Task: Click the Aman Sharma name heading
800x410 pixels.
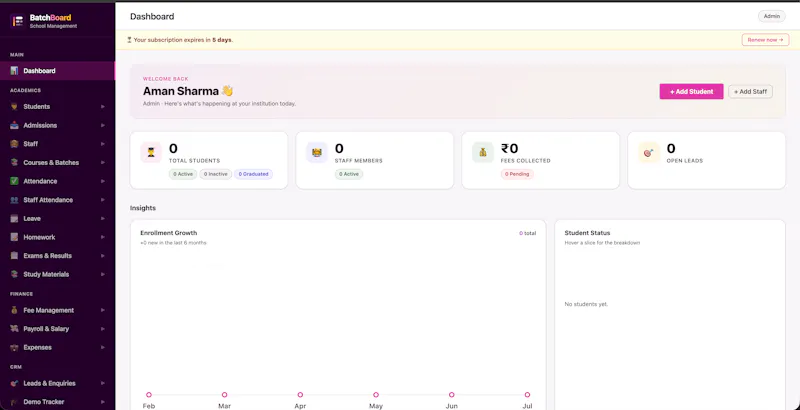Action: [x=181, y=91]
